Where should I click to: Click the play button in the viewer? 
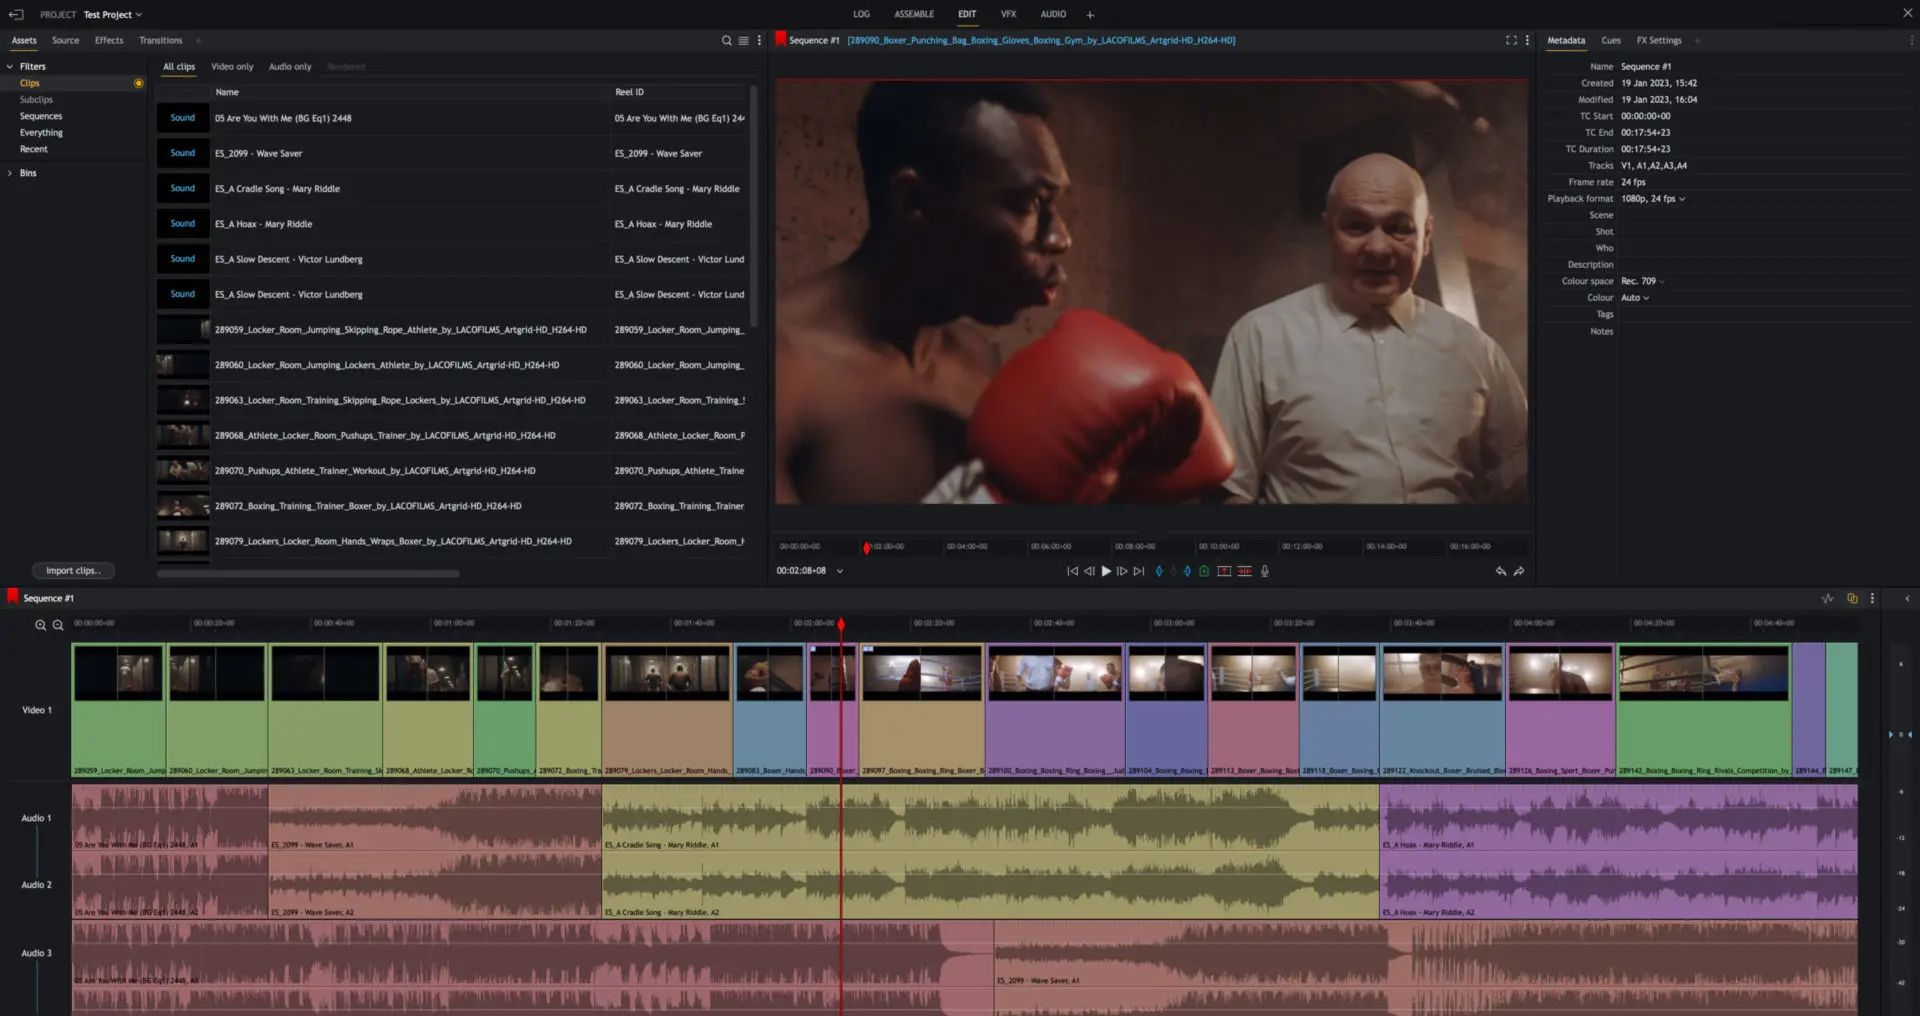tap(1105, 571)
